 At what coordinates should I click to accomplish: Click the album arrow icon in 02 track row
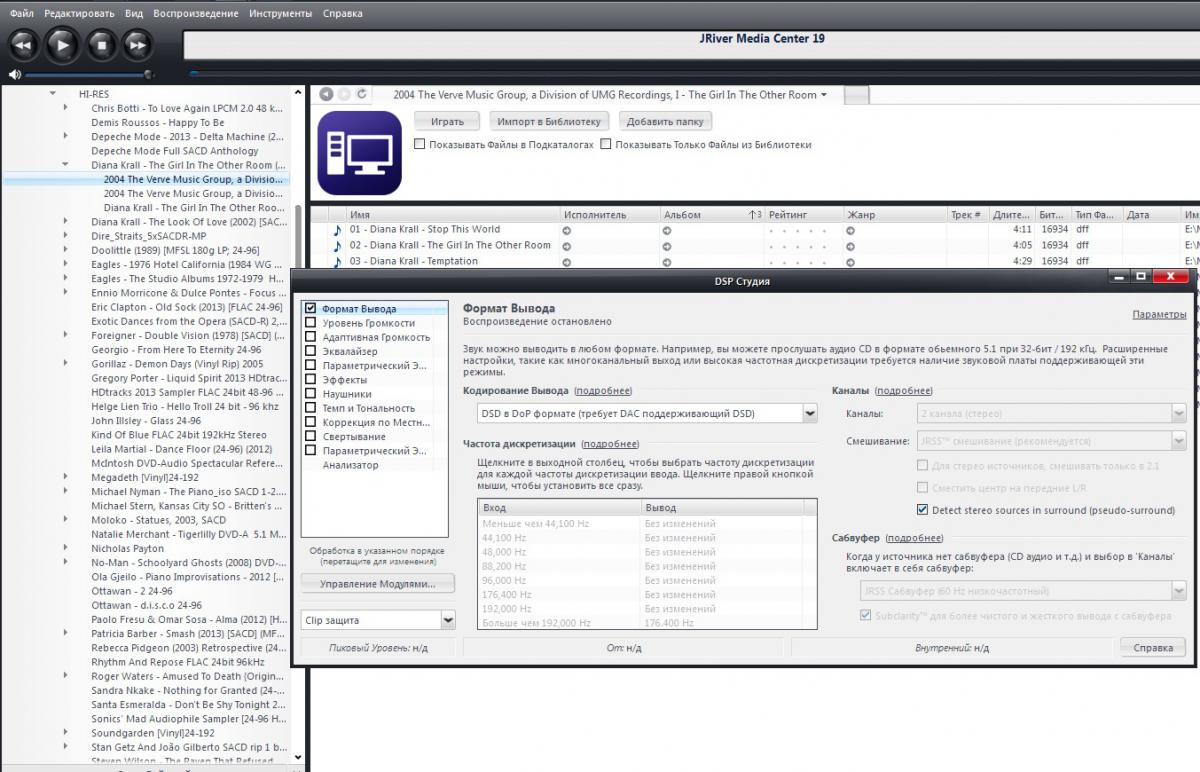(x=667, y=246)
